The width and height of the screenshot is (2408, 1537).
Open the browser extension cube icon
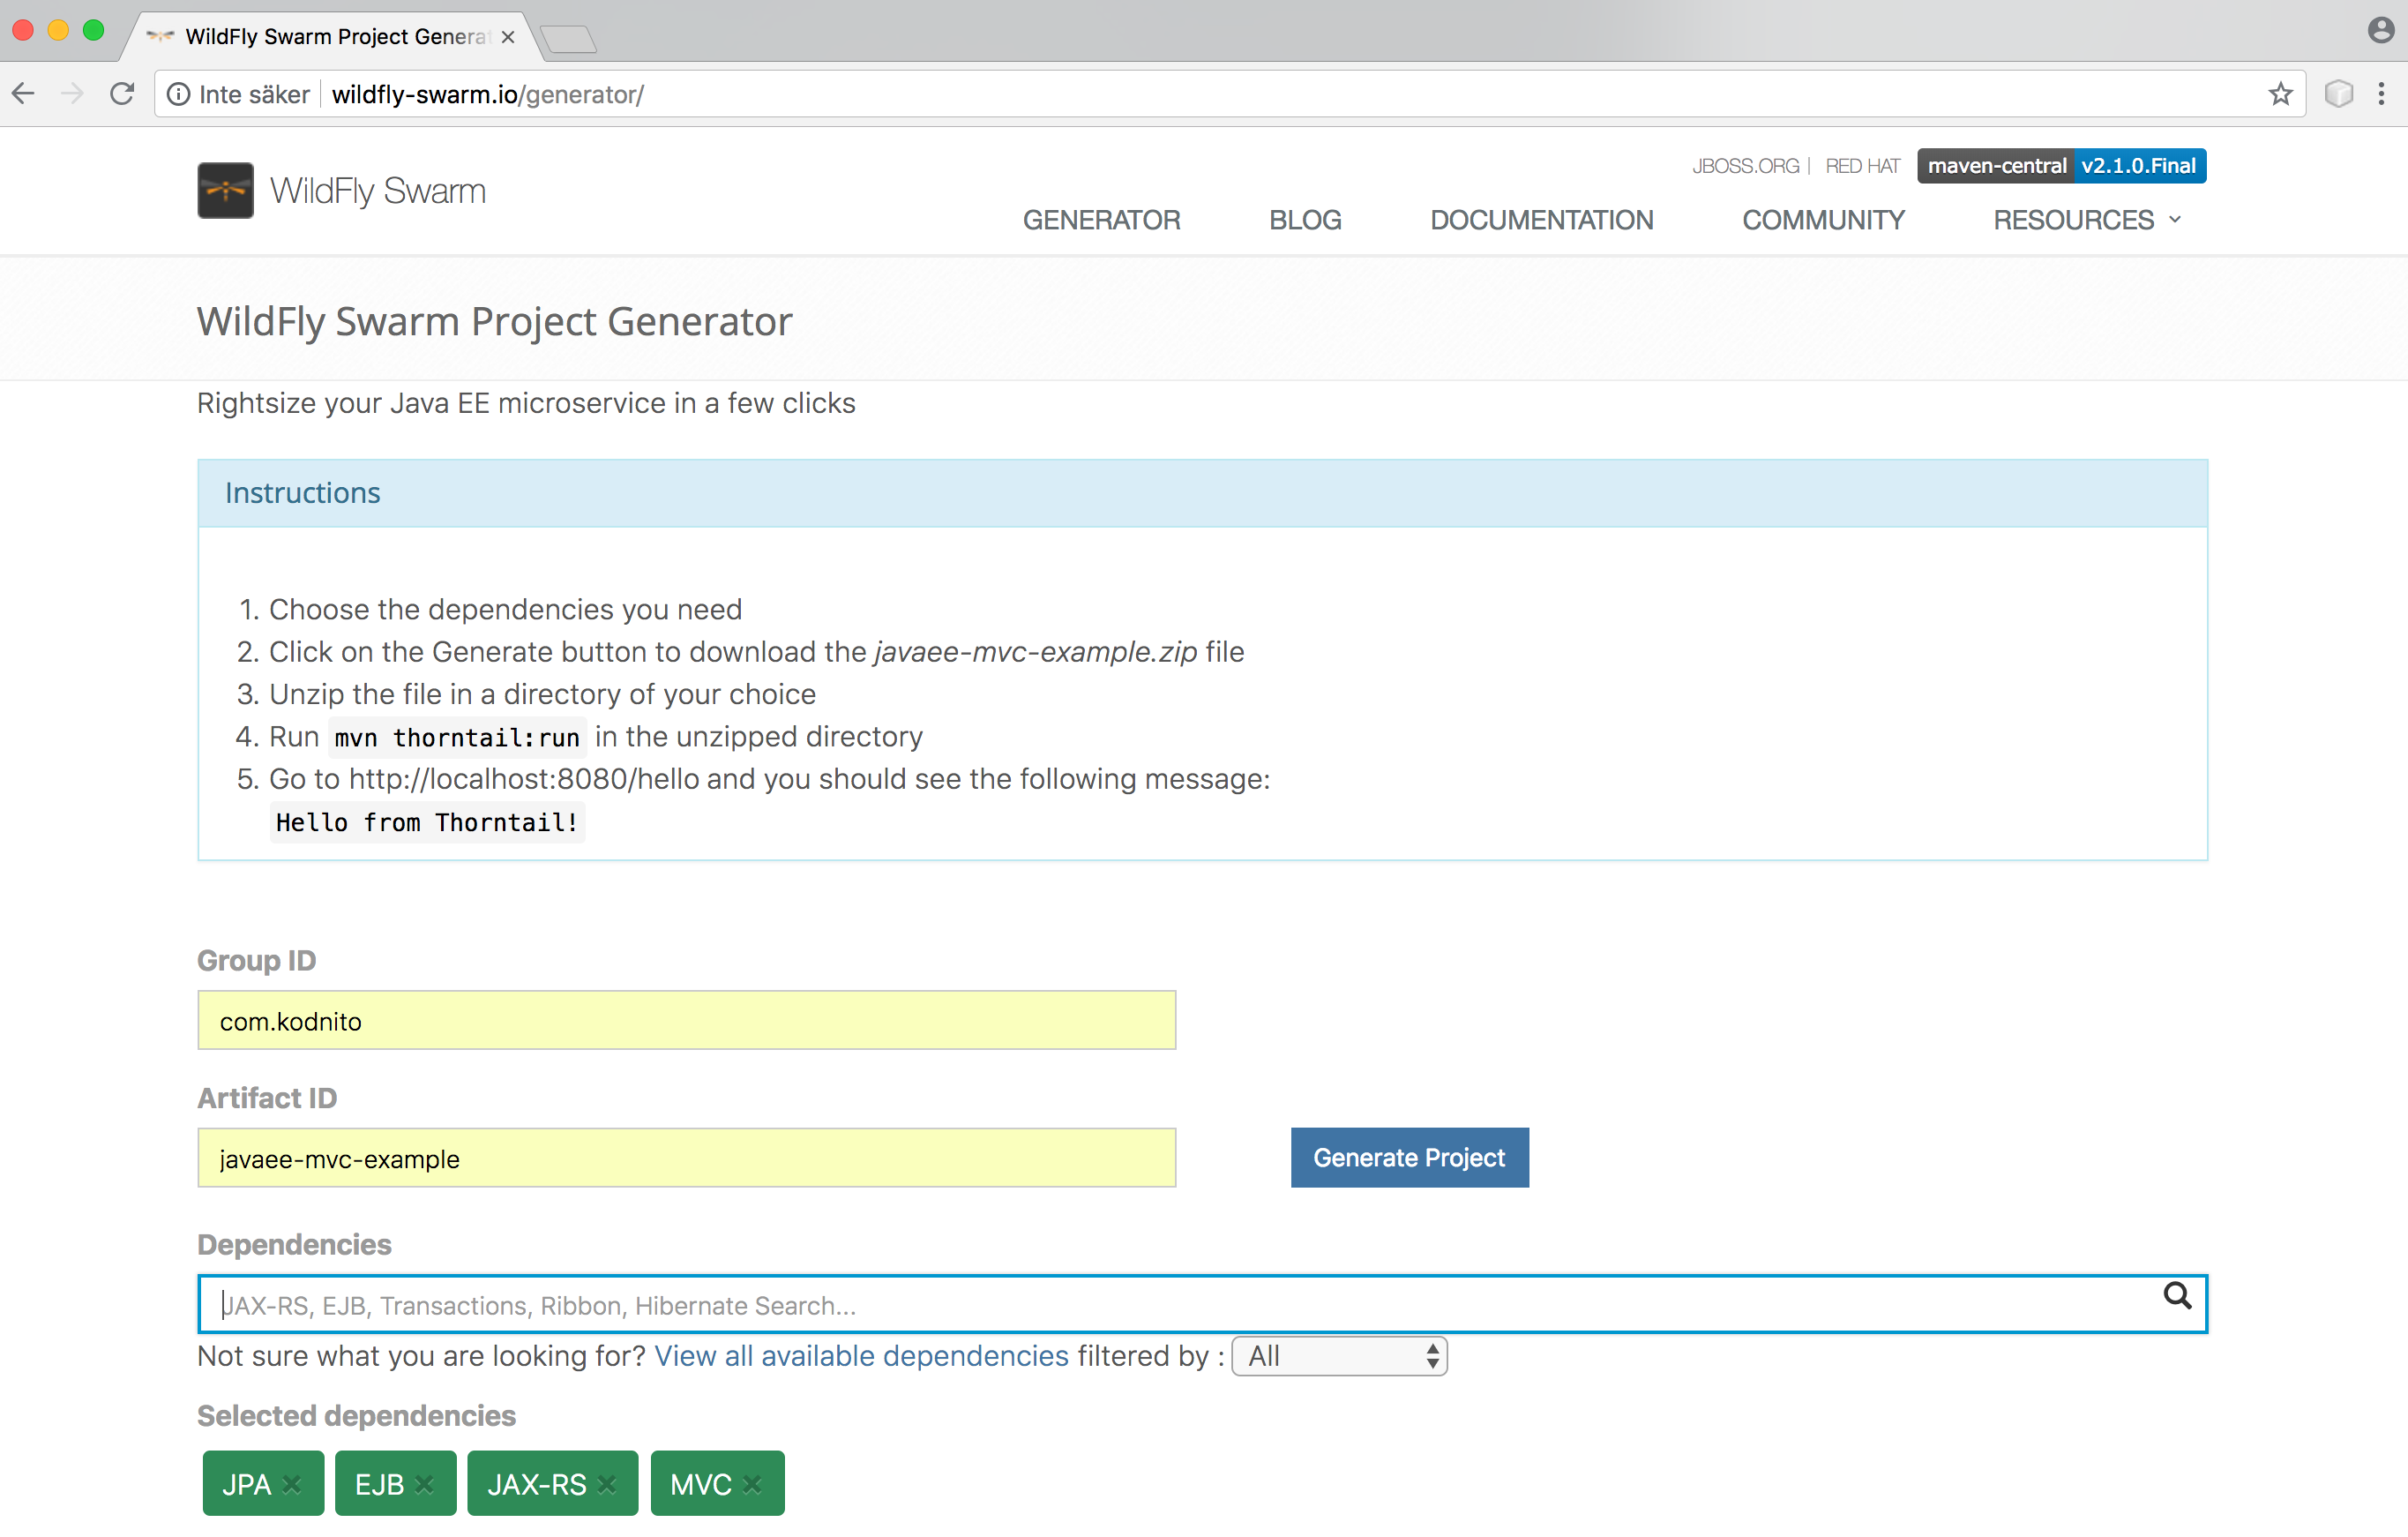point(2338,94)
